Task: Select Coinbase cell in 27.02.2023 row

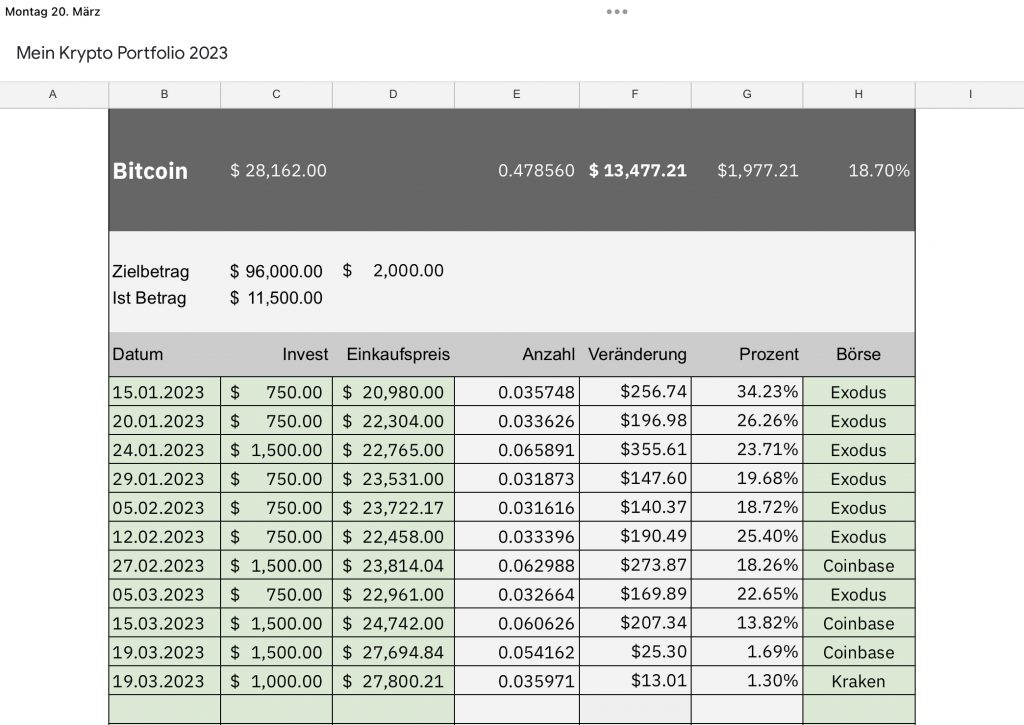Action: click(859, 565)
